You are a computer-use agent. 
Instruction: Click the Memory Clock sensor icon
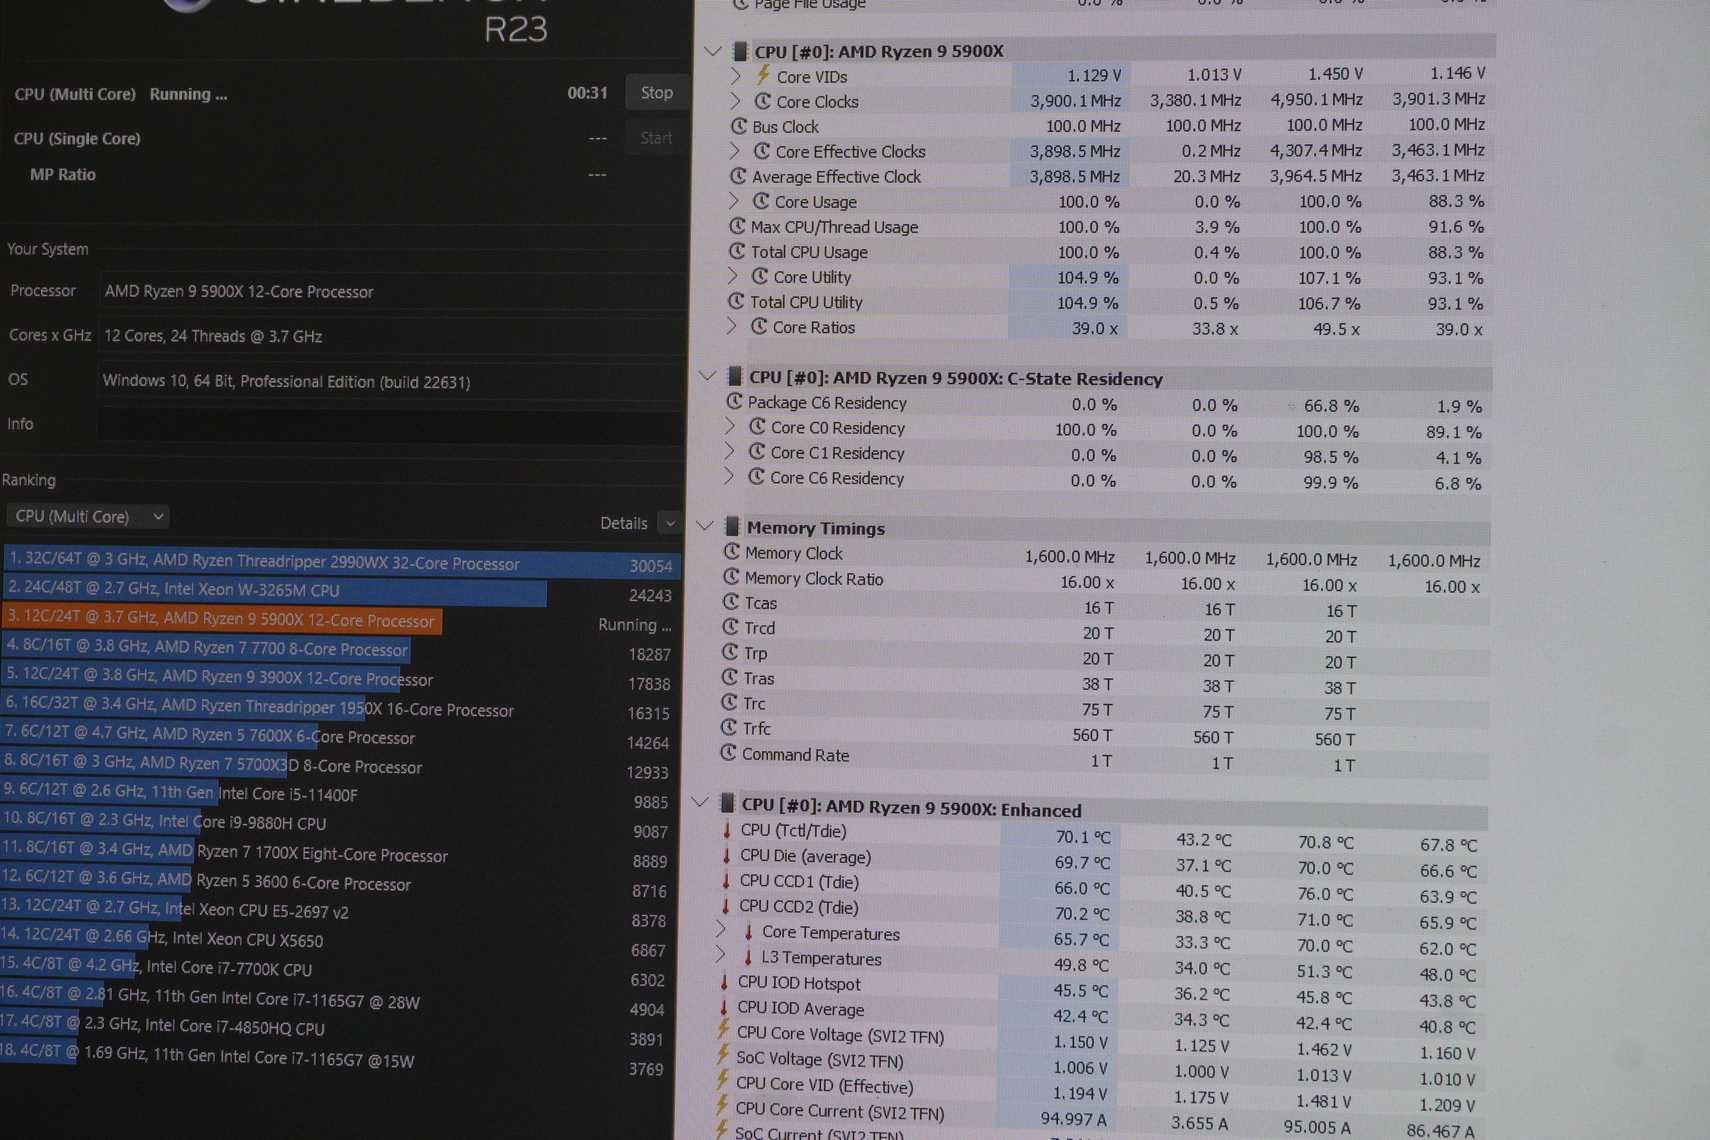(732, 552)
